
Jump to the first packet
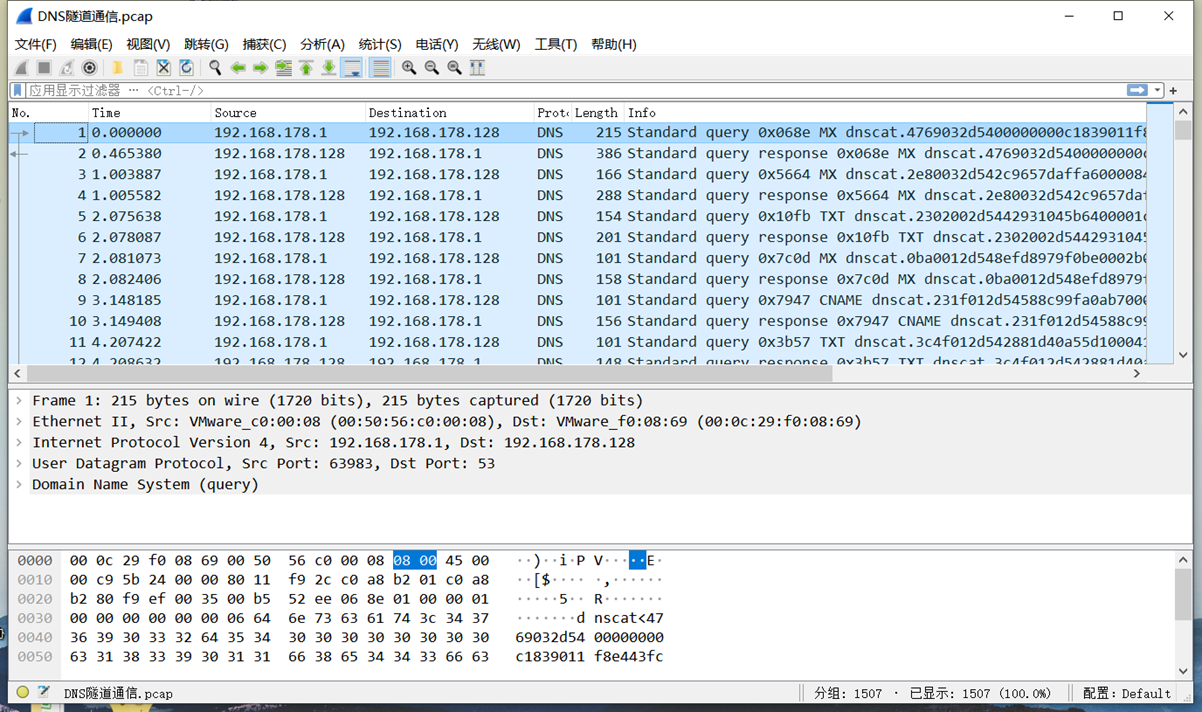coord(306,67)
